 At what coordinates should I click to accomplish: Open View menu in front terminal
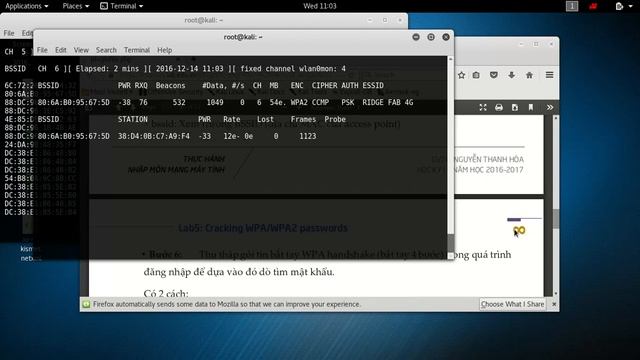tap(81, 50)
